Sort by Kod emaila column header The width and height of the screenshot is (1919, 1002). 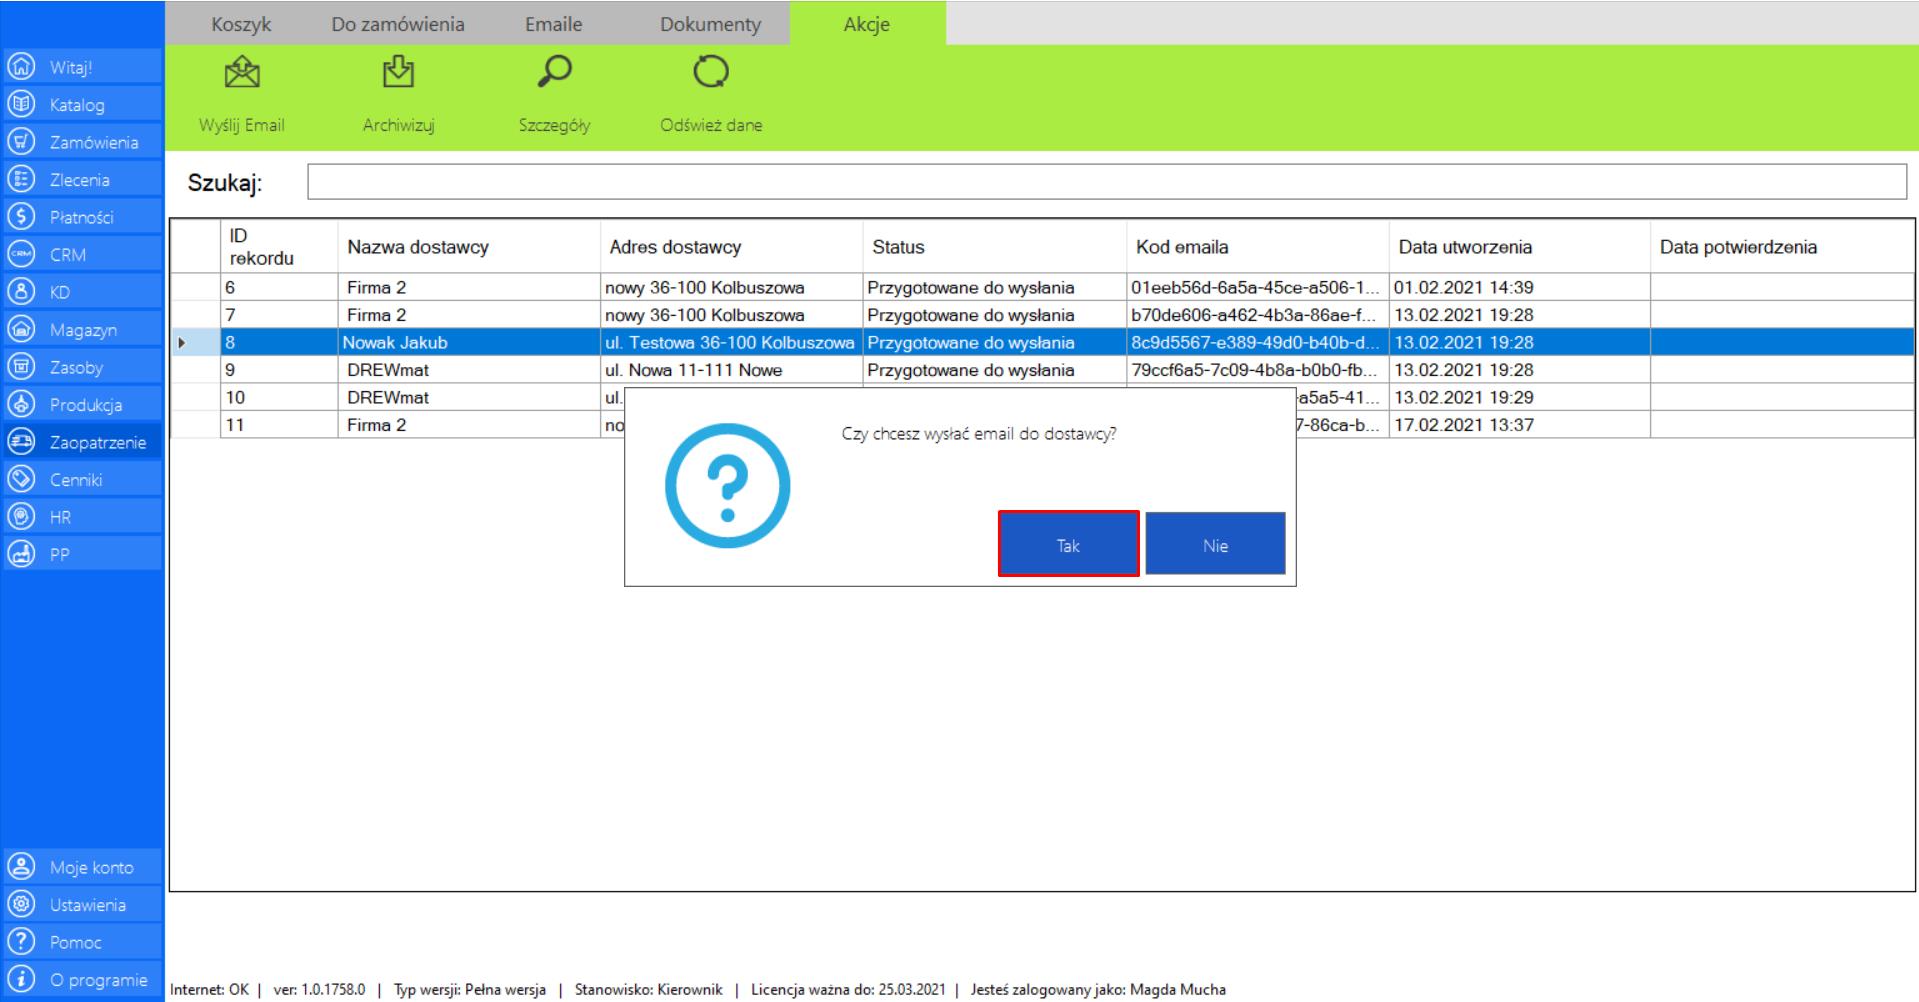(x=1257, y=247)
